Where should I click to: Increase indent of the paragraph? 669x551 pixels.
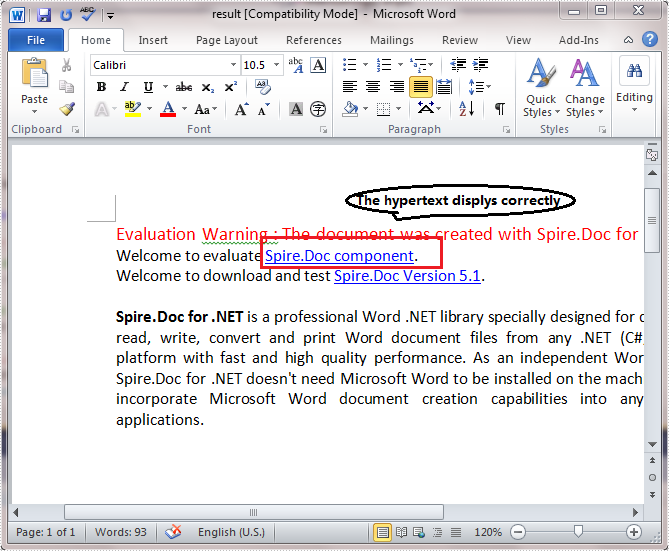(481, 64)
